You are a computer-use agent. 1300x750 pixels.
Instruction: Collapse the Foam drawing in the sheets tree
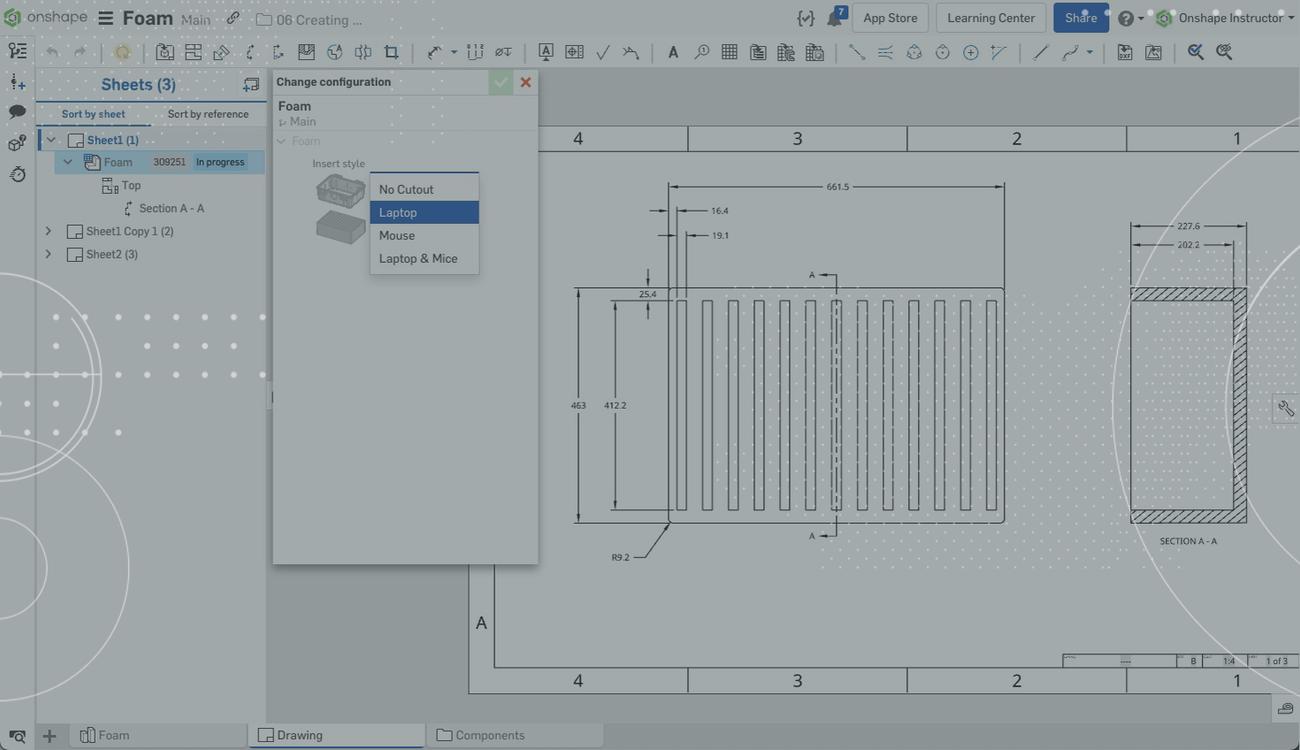click(66, 160)
